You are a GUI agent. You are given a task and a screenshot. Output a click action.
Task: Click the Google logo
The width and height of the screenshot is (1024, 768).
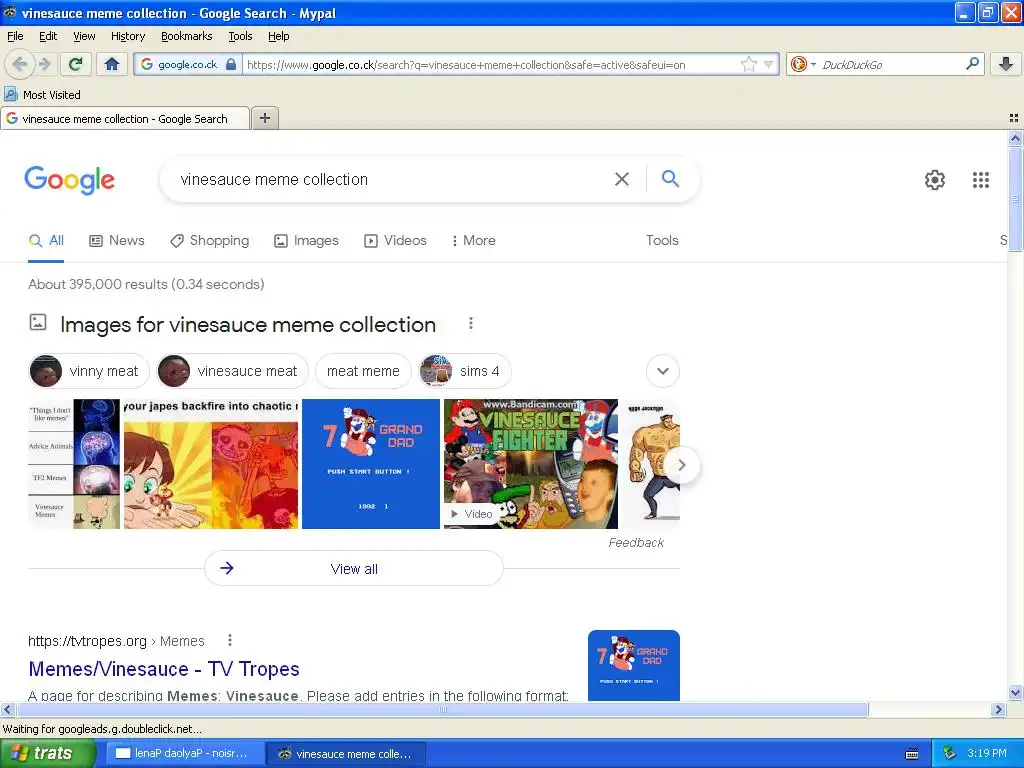click(70, 180)
